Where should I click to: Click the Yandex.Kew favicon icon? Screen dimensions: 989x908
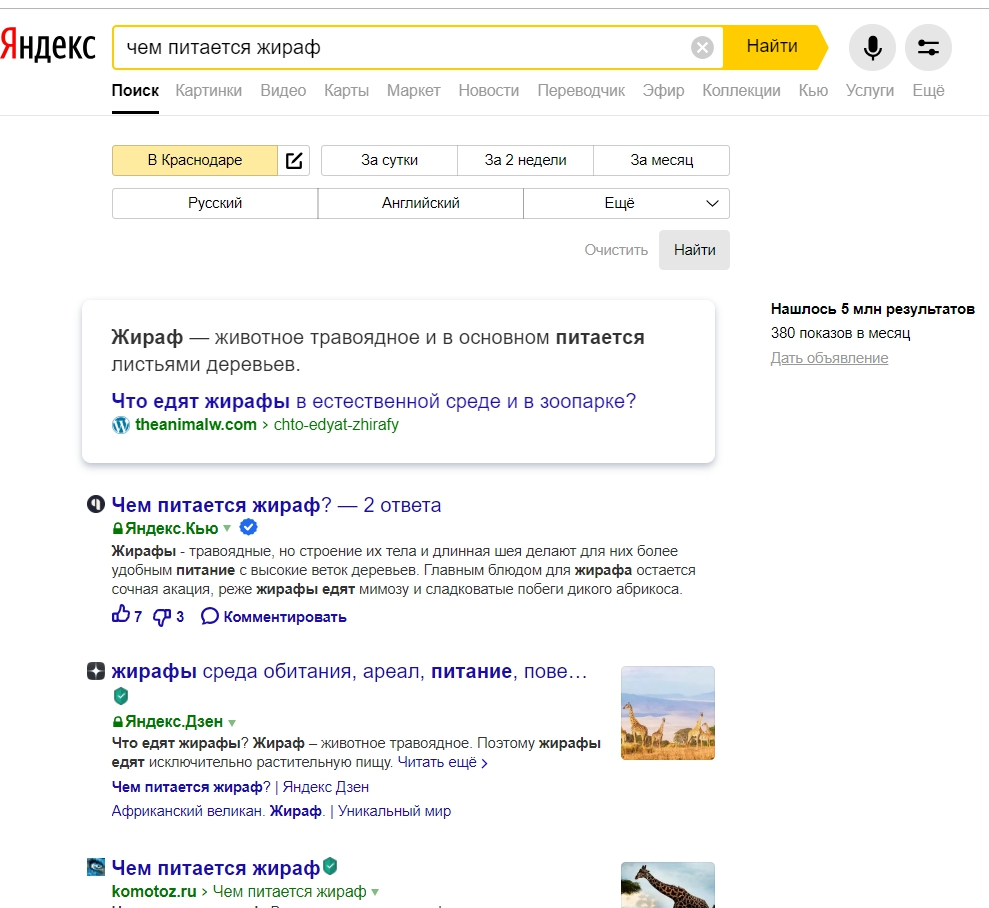[96, 504]
